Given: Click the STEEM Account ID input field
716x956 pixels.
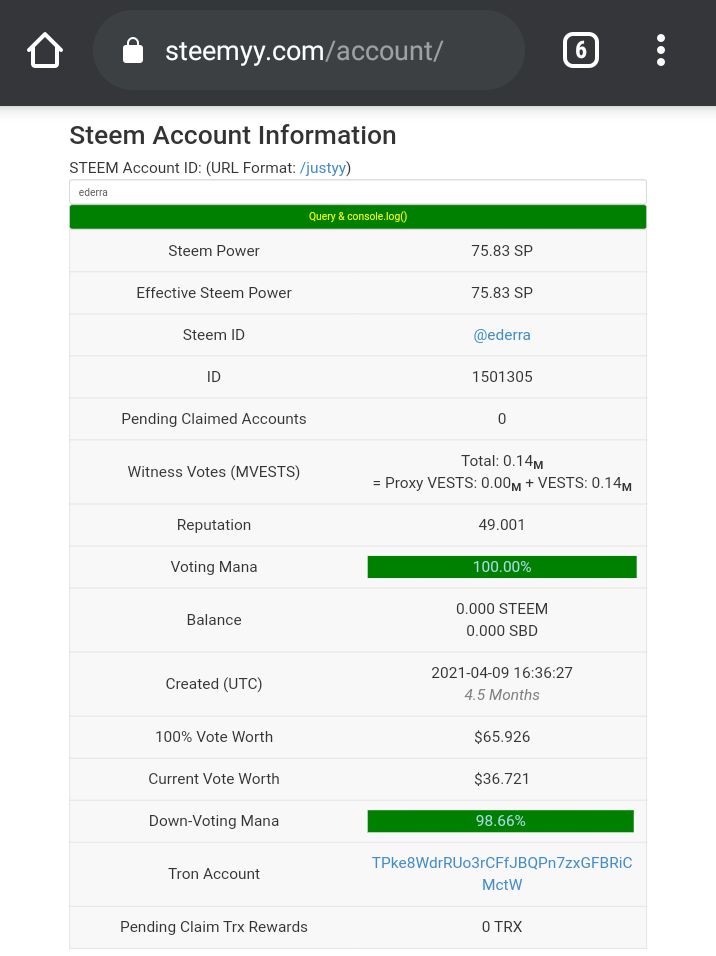Looking at the screenshot, I should [358, 192].
